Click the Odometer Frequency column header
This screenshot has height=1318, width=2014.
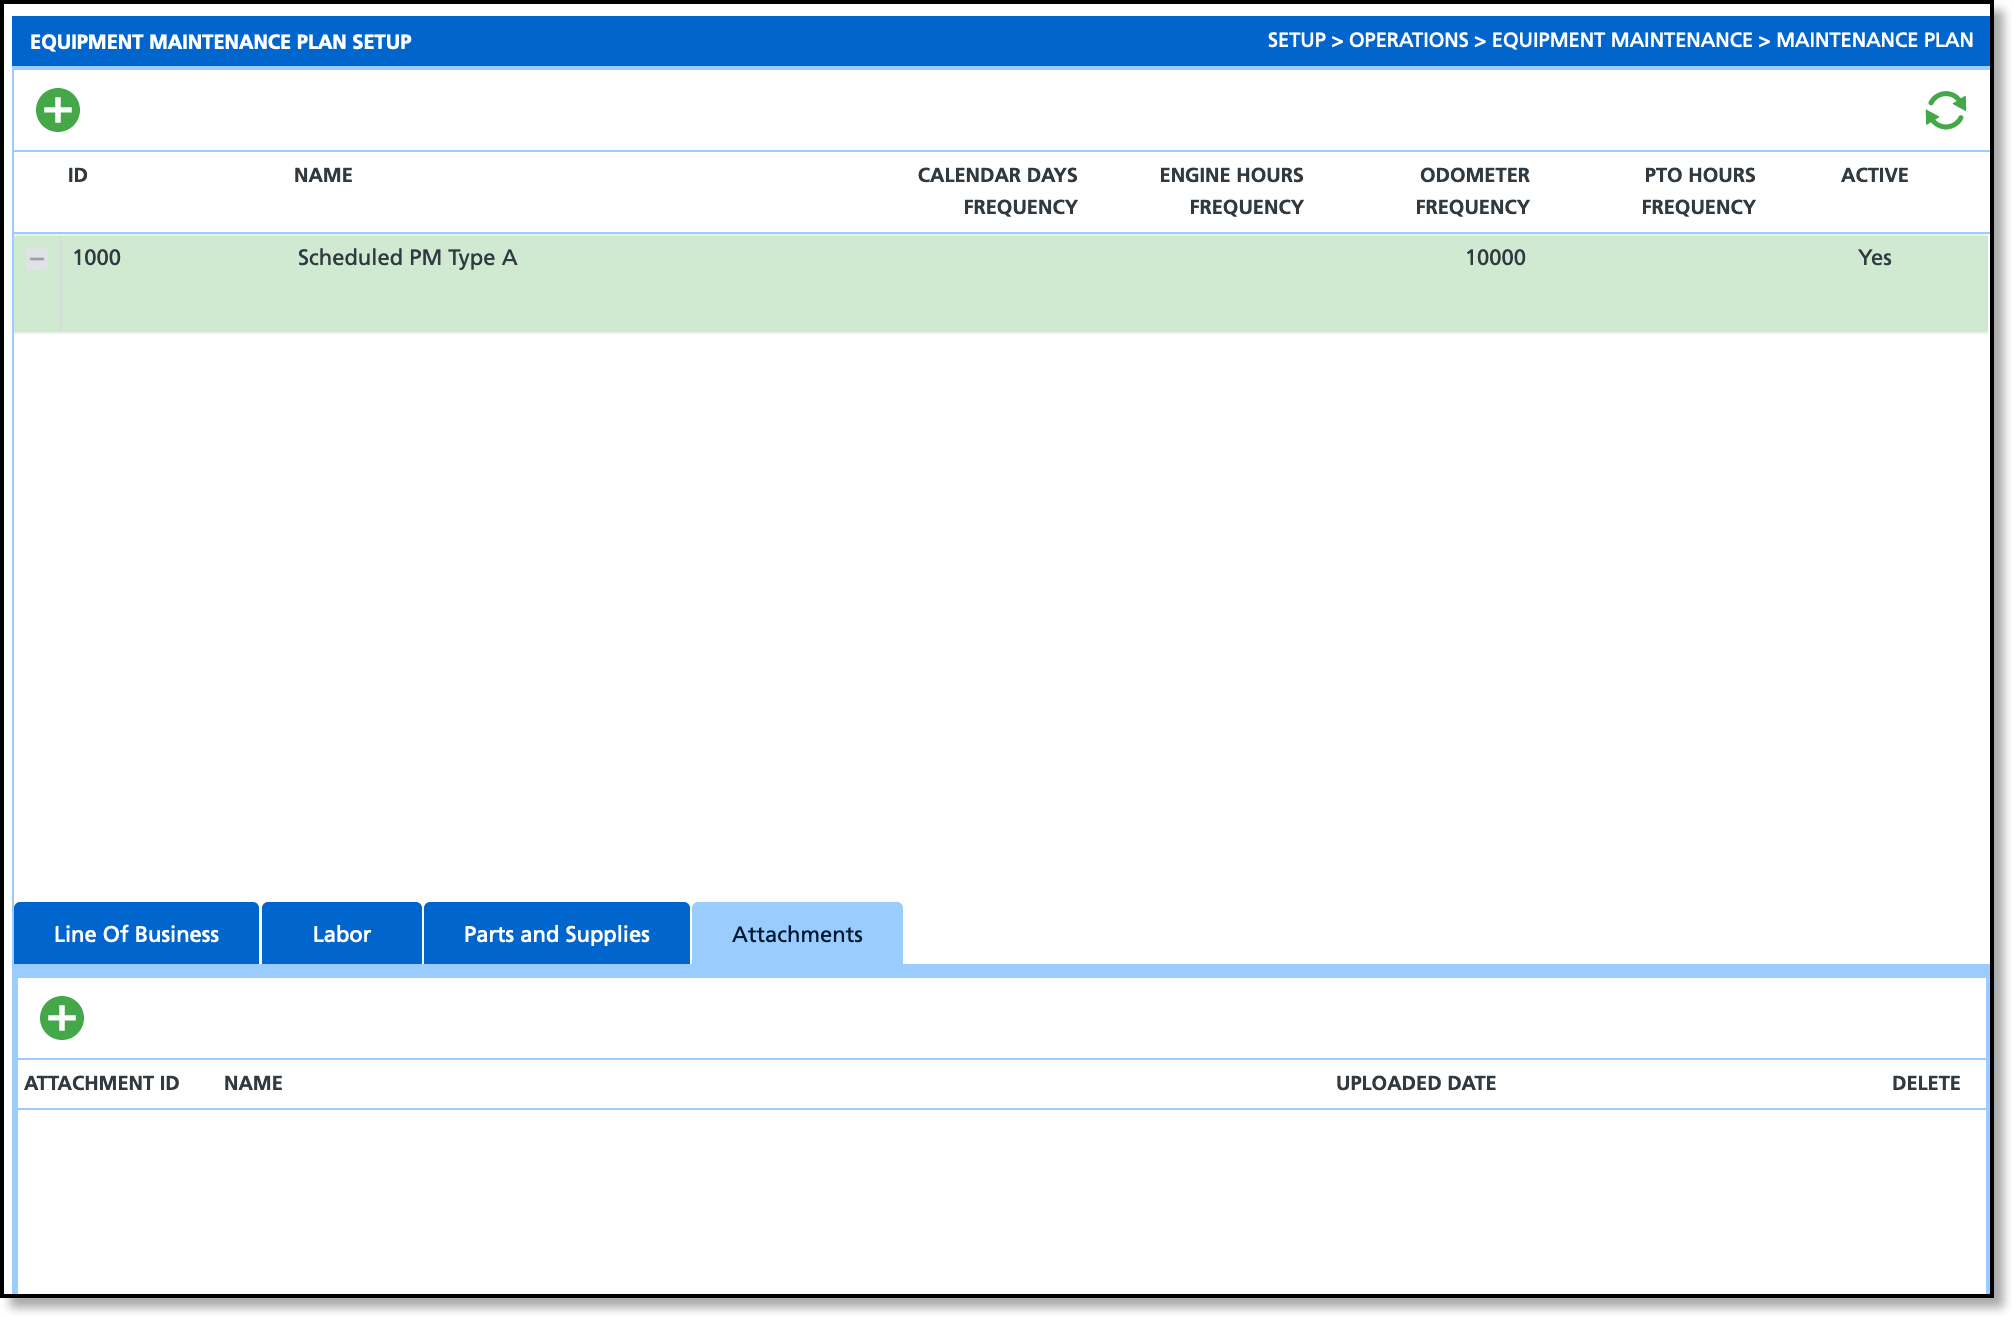(1473, 191)
